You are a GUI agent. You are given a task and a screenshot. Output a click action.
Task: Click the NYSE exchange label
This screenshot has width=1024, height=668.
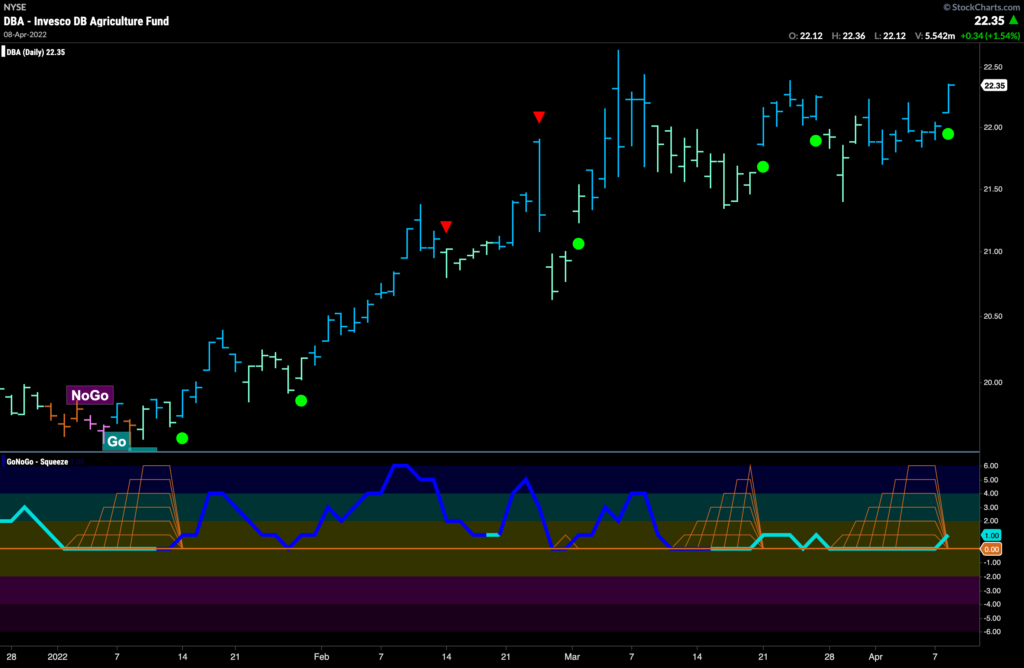click(x=15, y=7)
